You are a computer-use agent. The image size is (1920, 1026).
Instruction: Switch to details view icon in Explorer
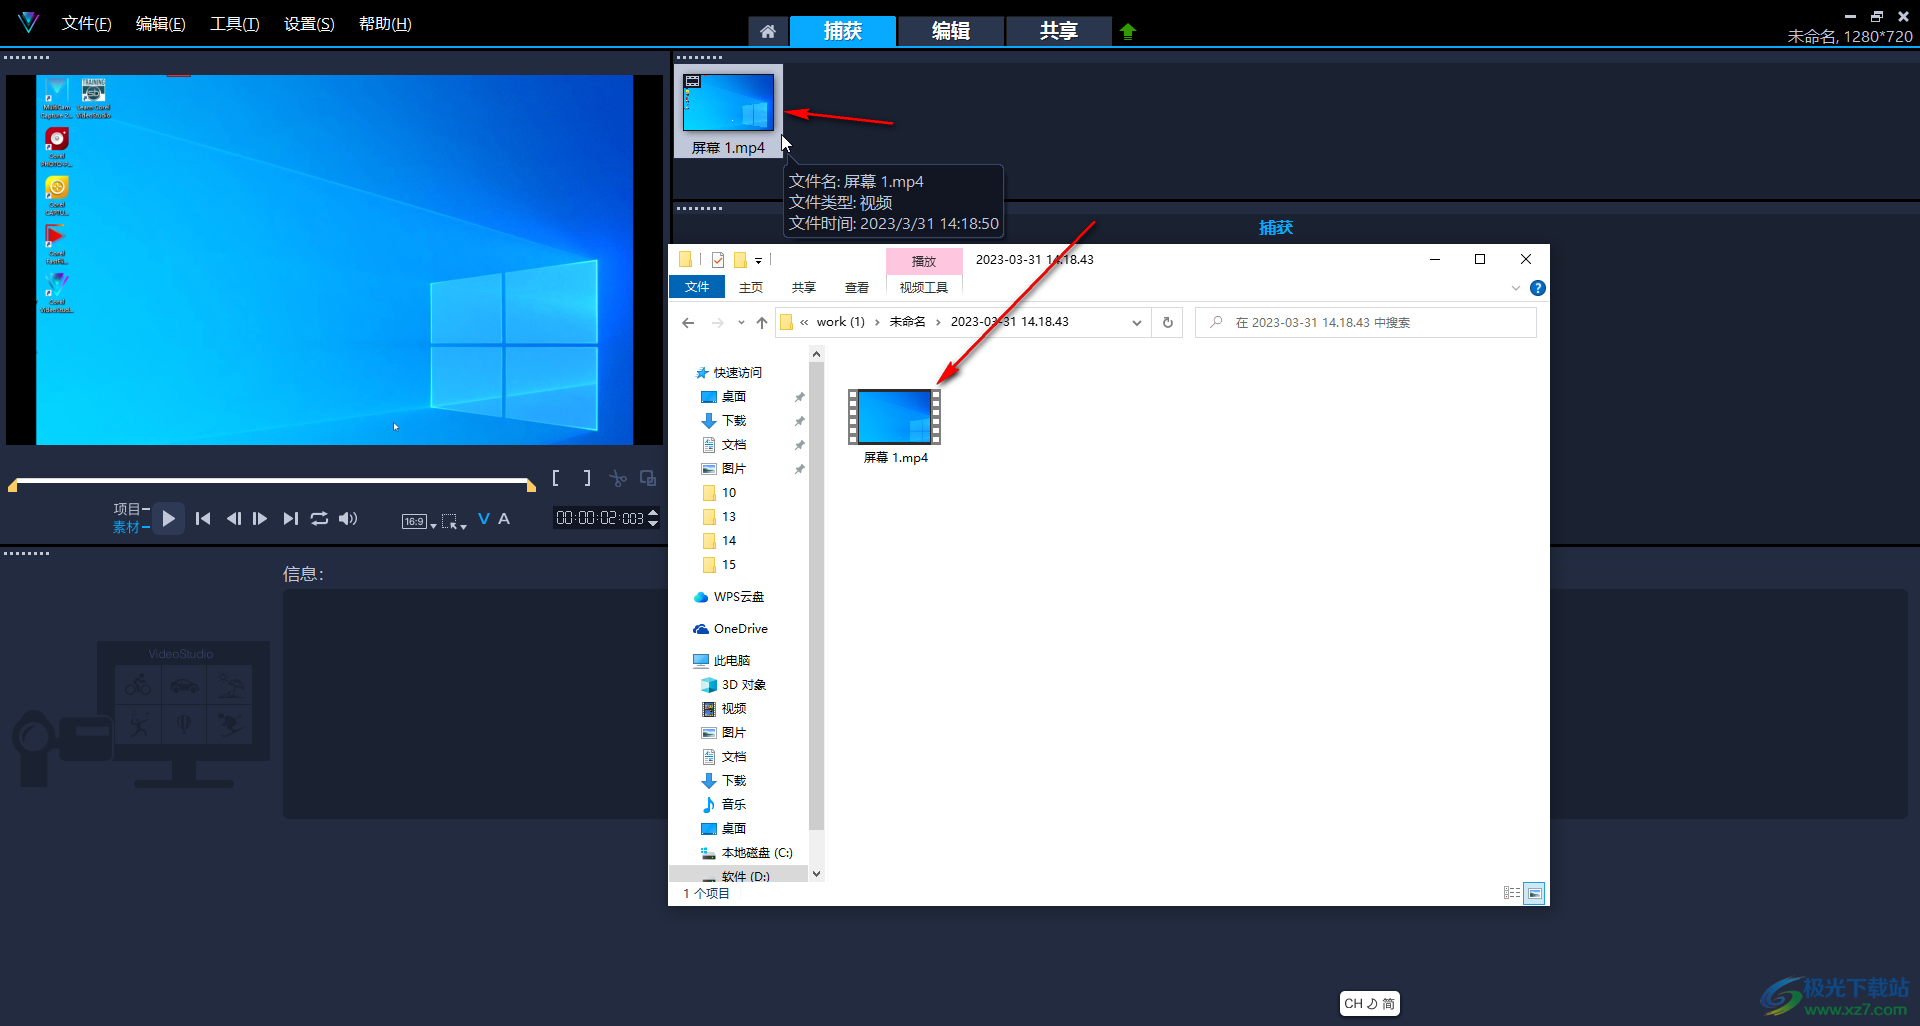(x=1512, y=893)
